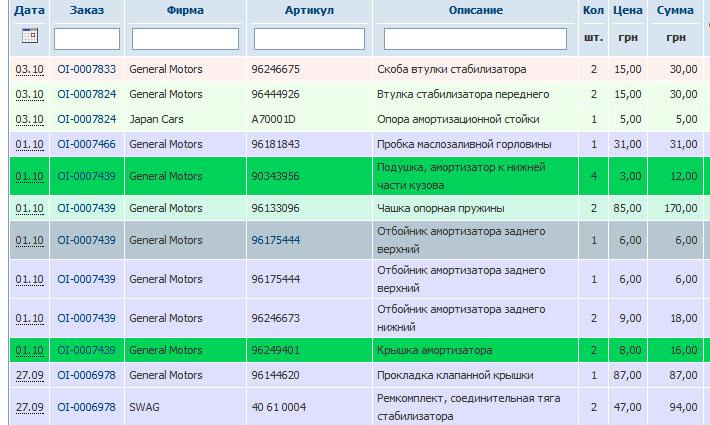
Task: Click the price value 47,00
Action: pos(628,407)
